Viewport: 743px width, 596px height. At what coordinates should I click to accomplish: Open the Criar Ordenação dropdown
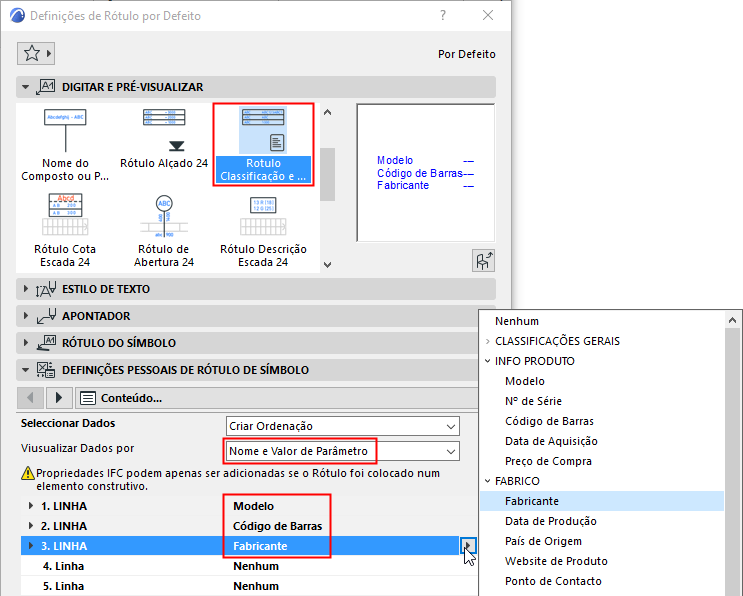(x=343, y=426)
